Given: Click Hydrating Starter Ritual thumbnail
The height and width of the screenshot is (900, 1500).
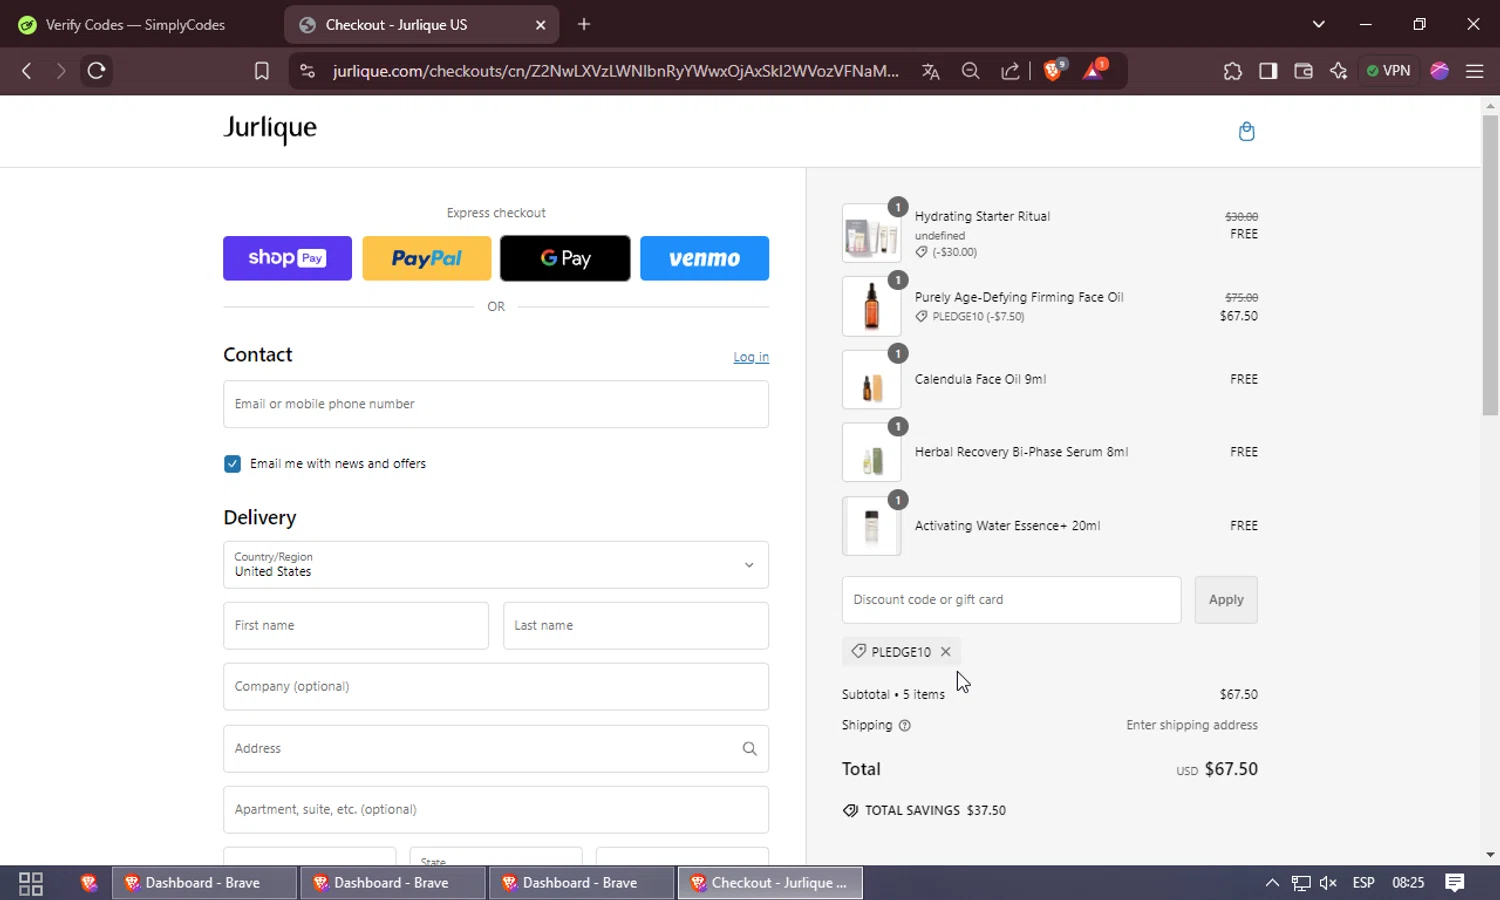Looking at the screenshot, I should pos(871,234).
